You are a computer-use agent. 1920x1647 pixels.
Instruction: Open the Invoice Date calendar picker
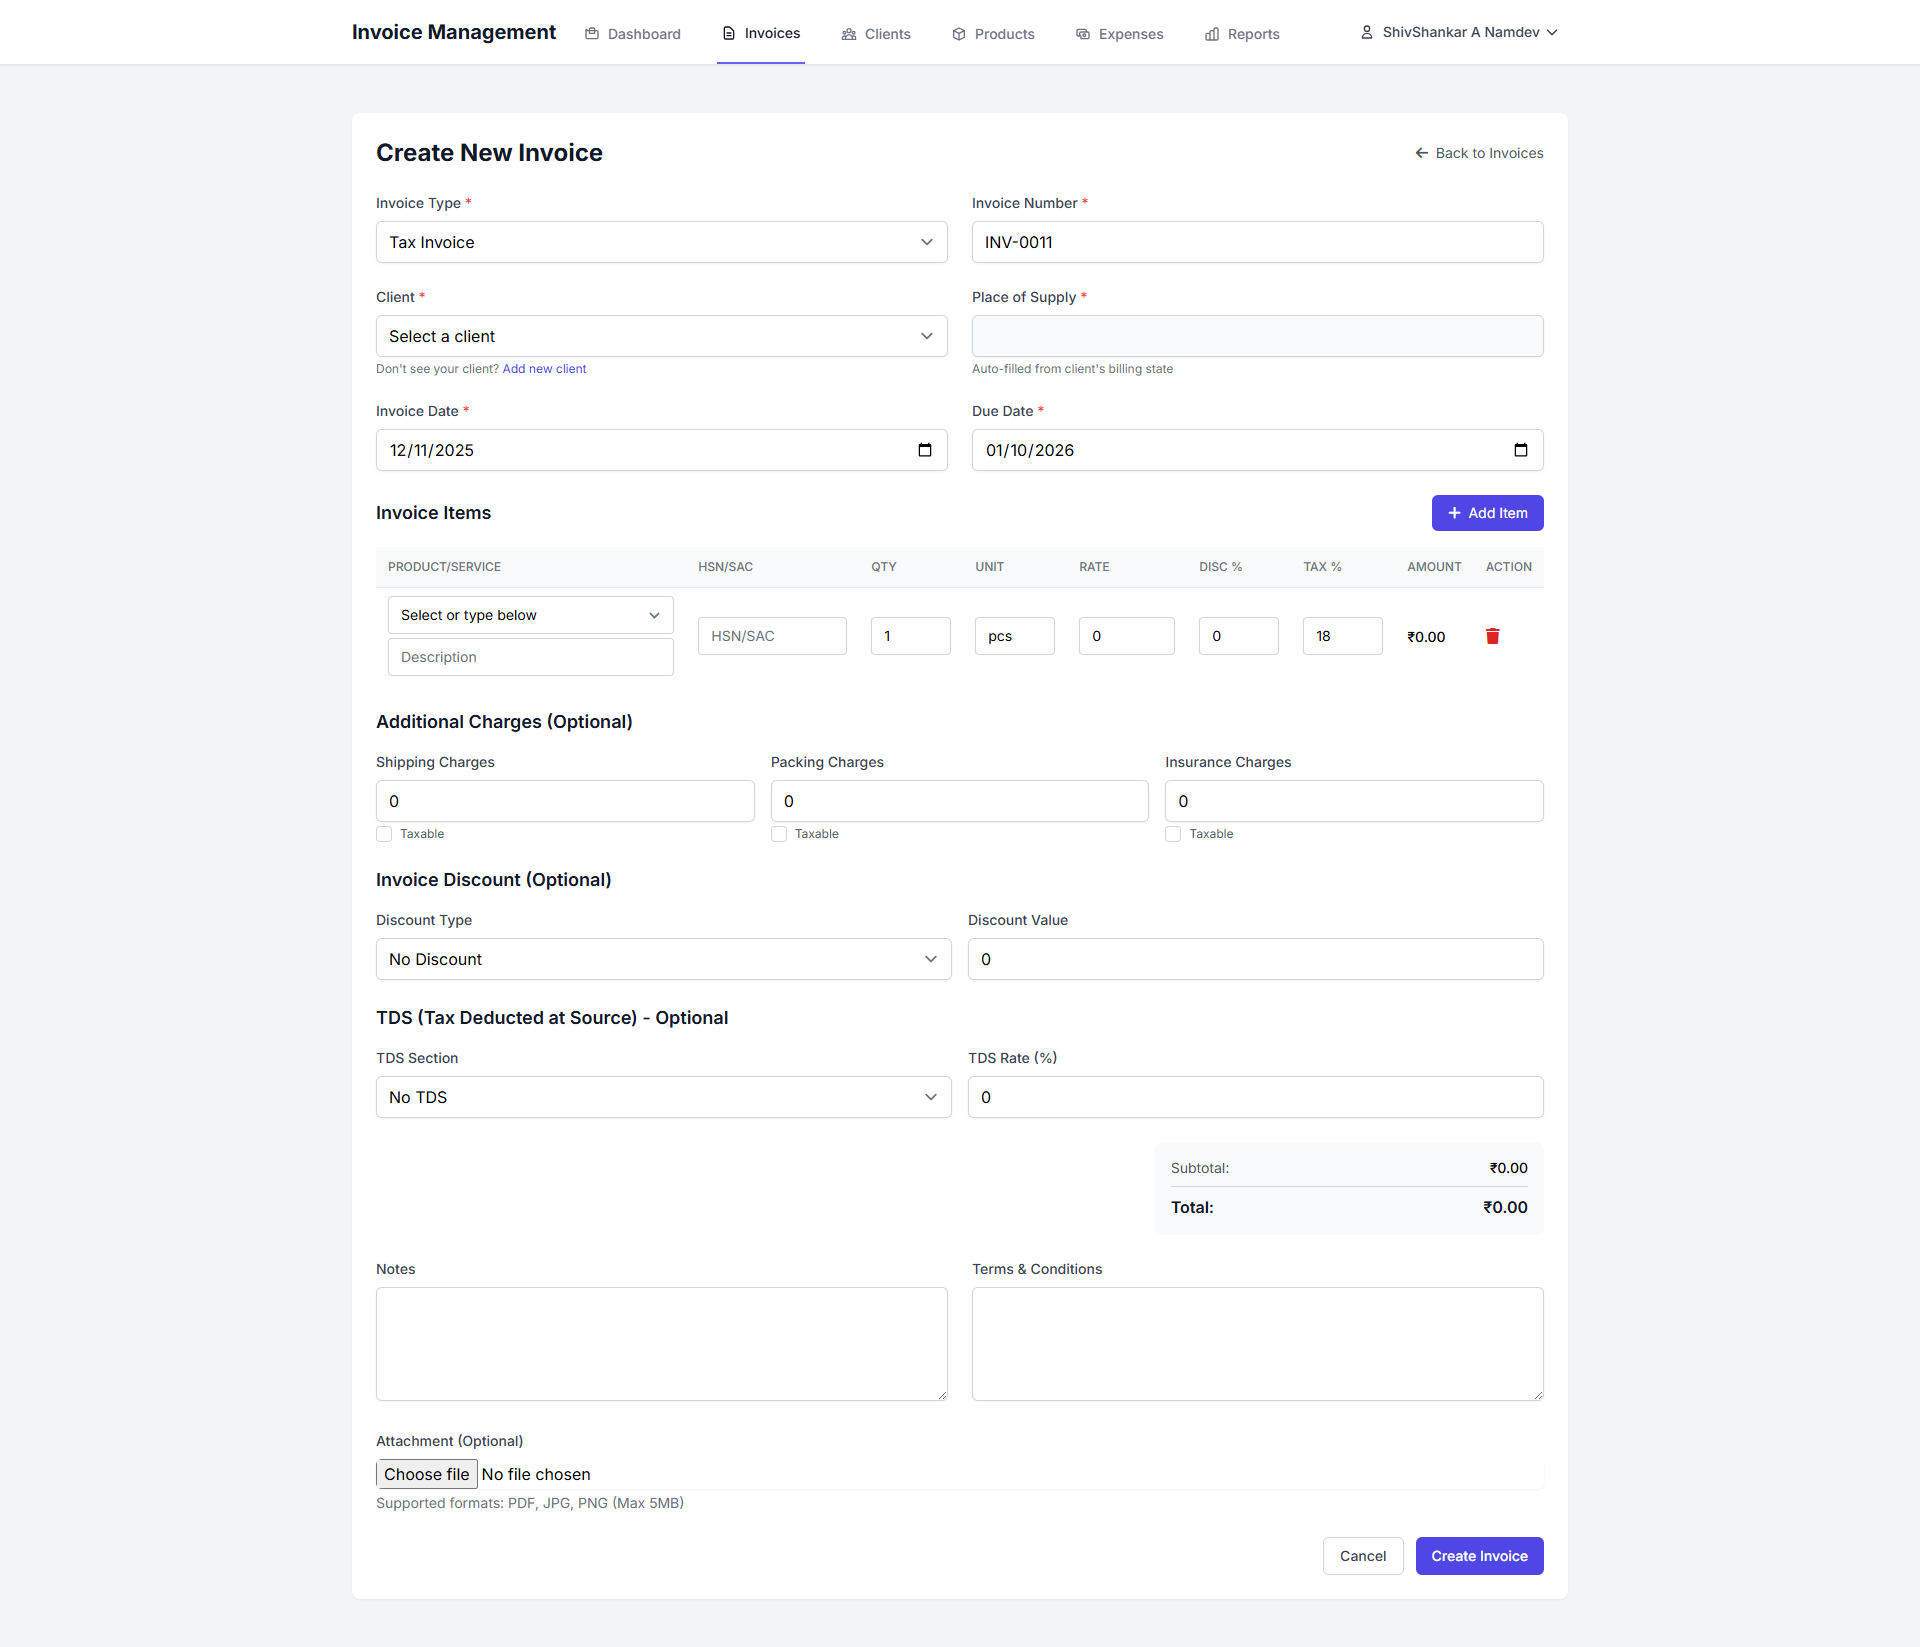pyautogui.click(x=925, y=450)
